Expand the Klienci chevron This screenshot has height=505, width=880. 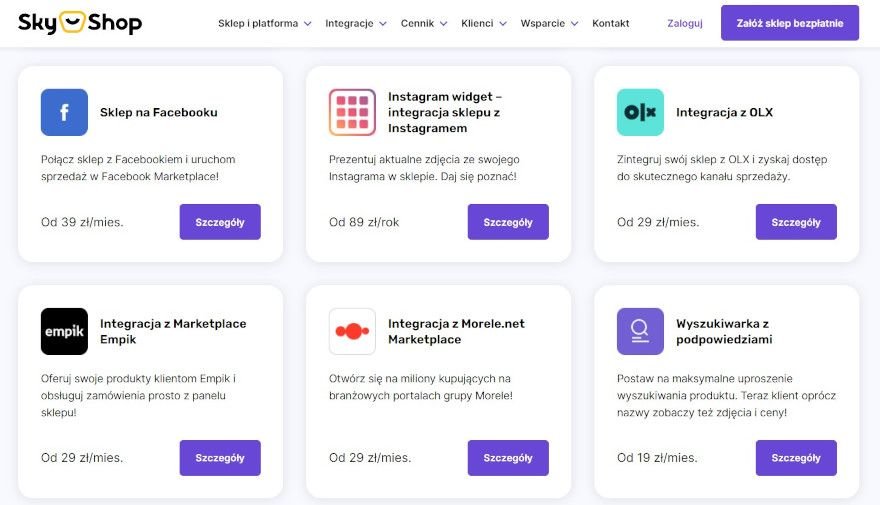click(x=503, y=24)
